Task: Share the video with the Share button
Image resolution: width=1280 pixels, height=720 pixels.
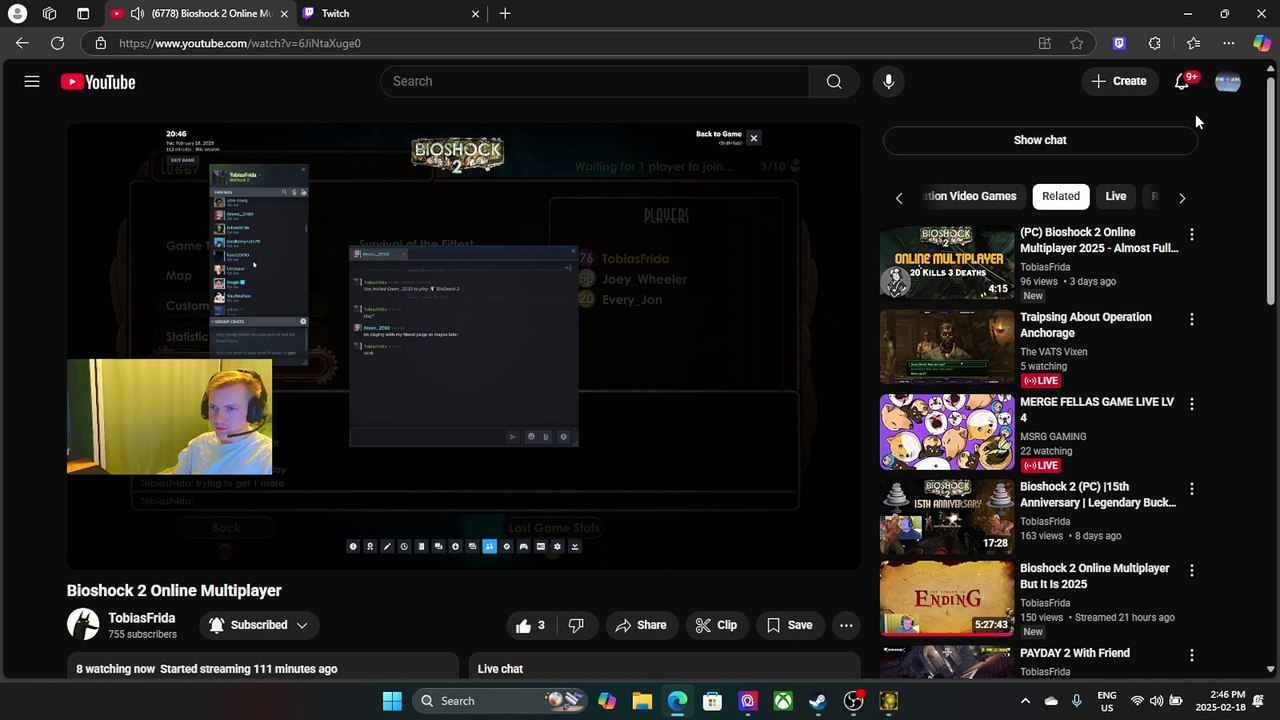Action: pyautogui.click(x=641, y=625)
